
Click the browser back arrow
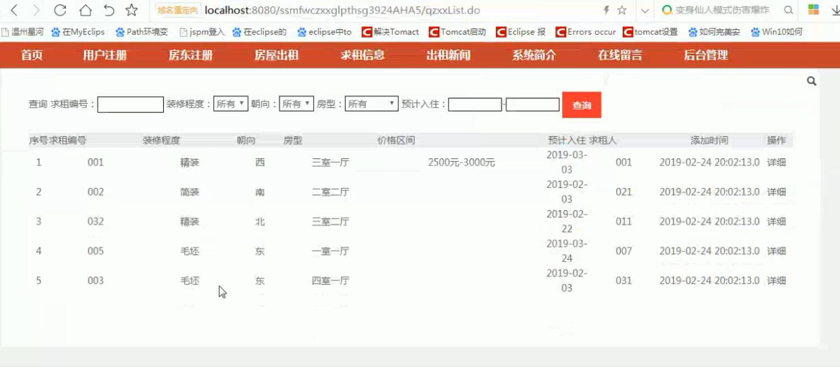14,10
